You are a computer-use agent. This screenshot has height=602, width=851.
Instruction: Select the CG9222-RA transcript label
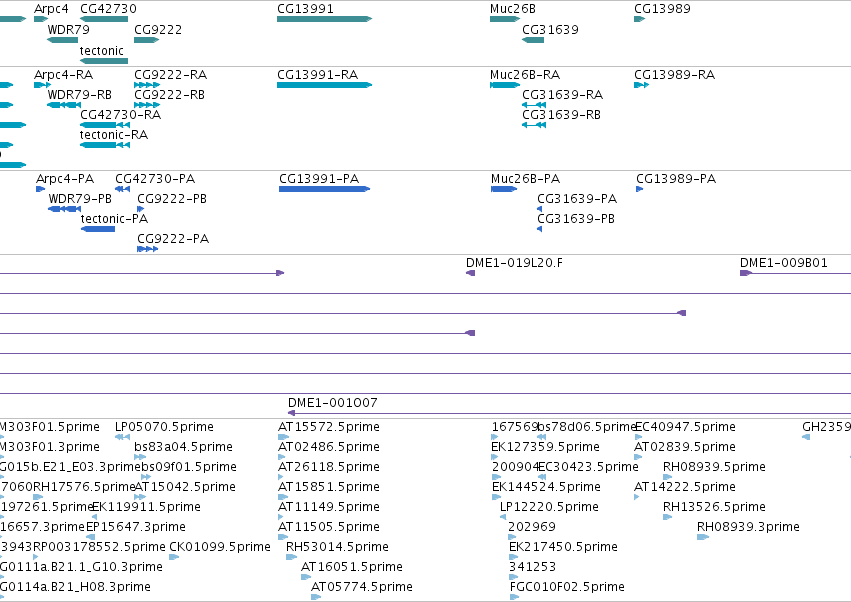pos(170,74)
